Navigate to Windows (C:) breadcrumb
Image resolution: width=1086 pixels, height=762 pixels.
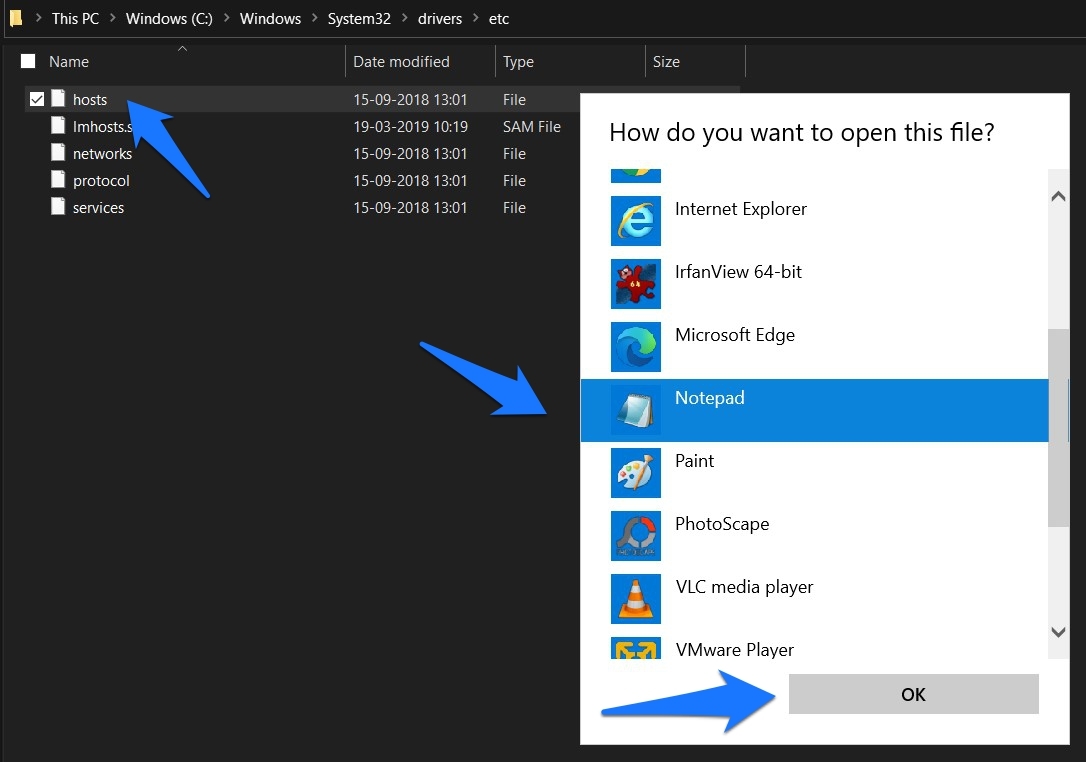click(x=169, y=19)
